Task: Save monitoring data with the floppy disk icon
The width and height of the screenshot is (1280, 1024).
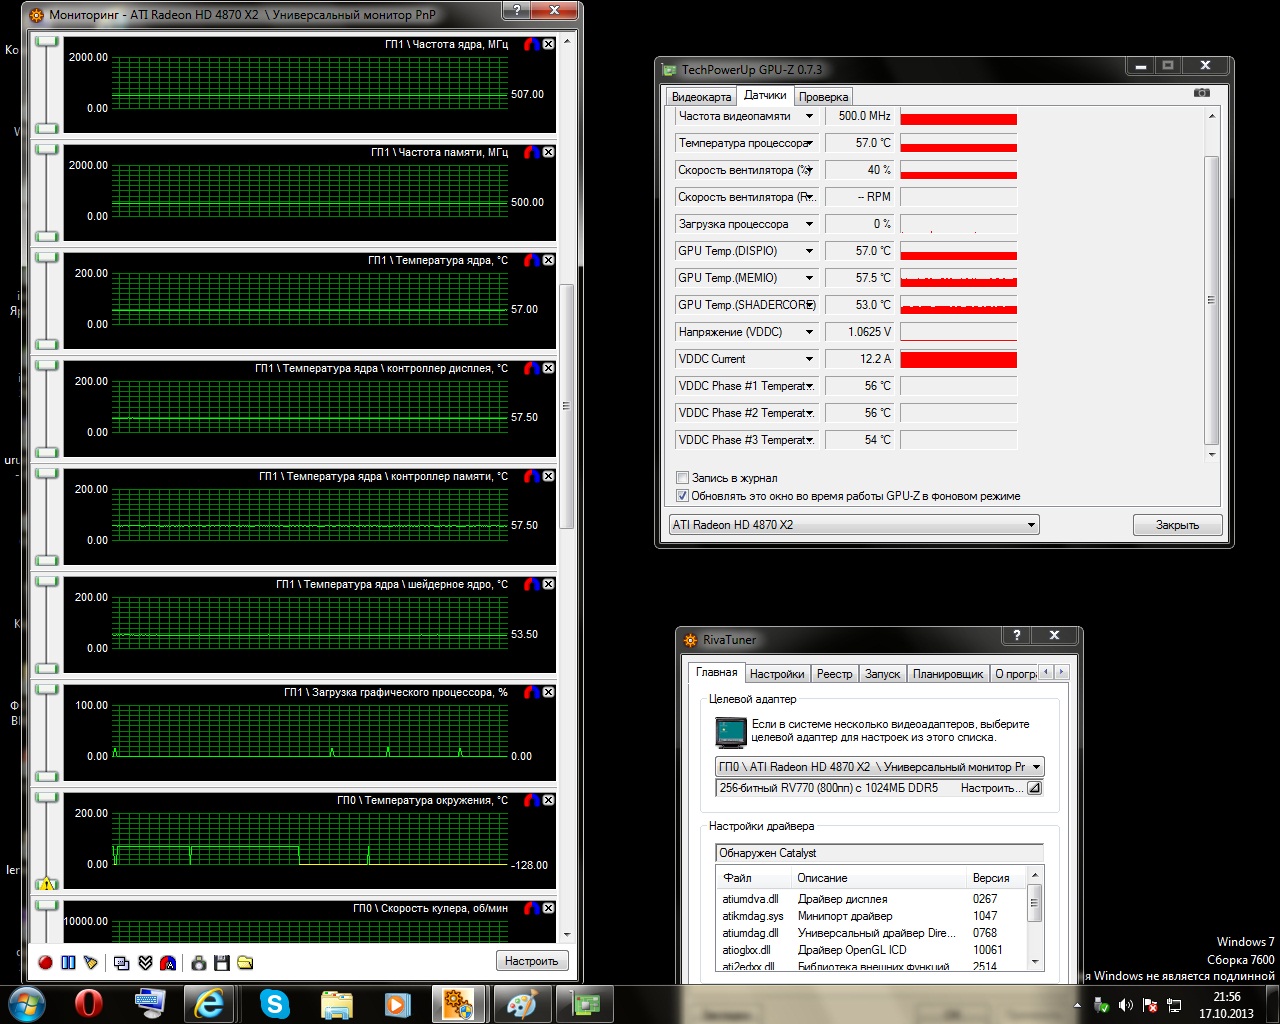Action: (x=222, y=962)
